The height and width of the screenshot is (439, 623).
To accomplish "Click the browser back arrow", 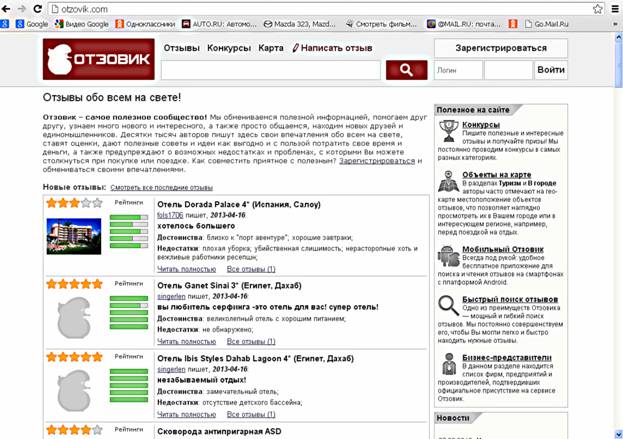I will click(x=6, y=9).
